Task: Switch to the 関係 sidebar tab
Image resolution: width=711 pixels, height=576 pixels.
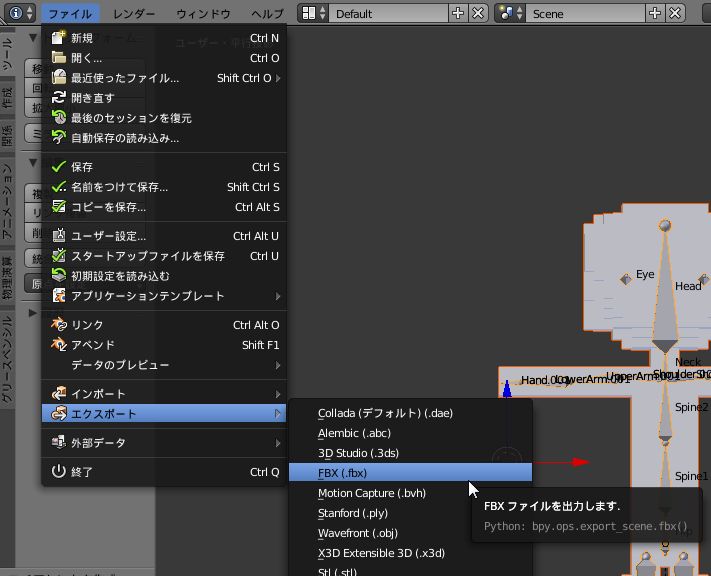Action: click(7, 136)
